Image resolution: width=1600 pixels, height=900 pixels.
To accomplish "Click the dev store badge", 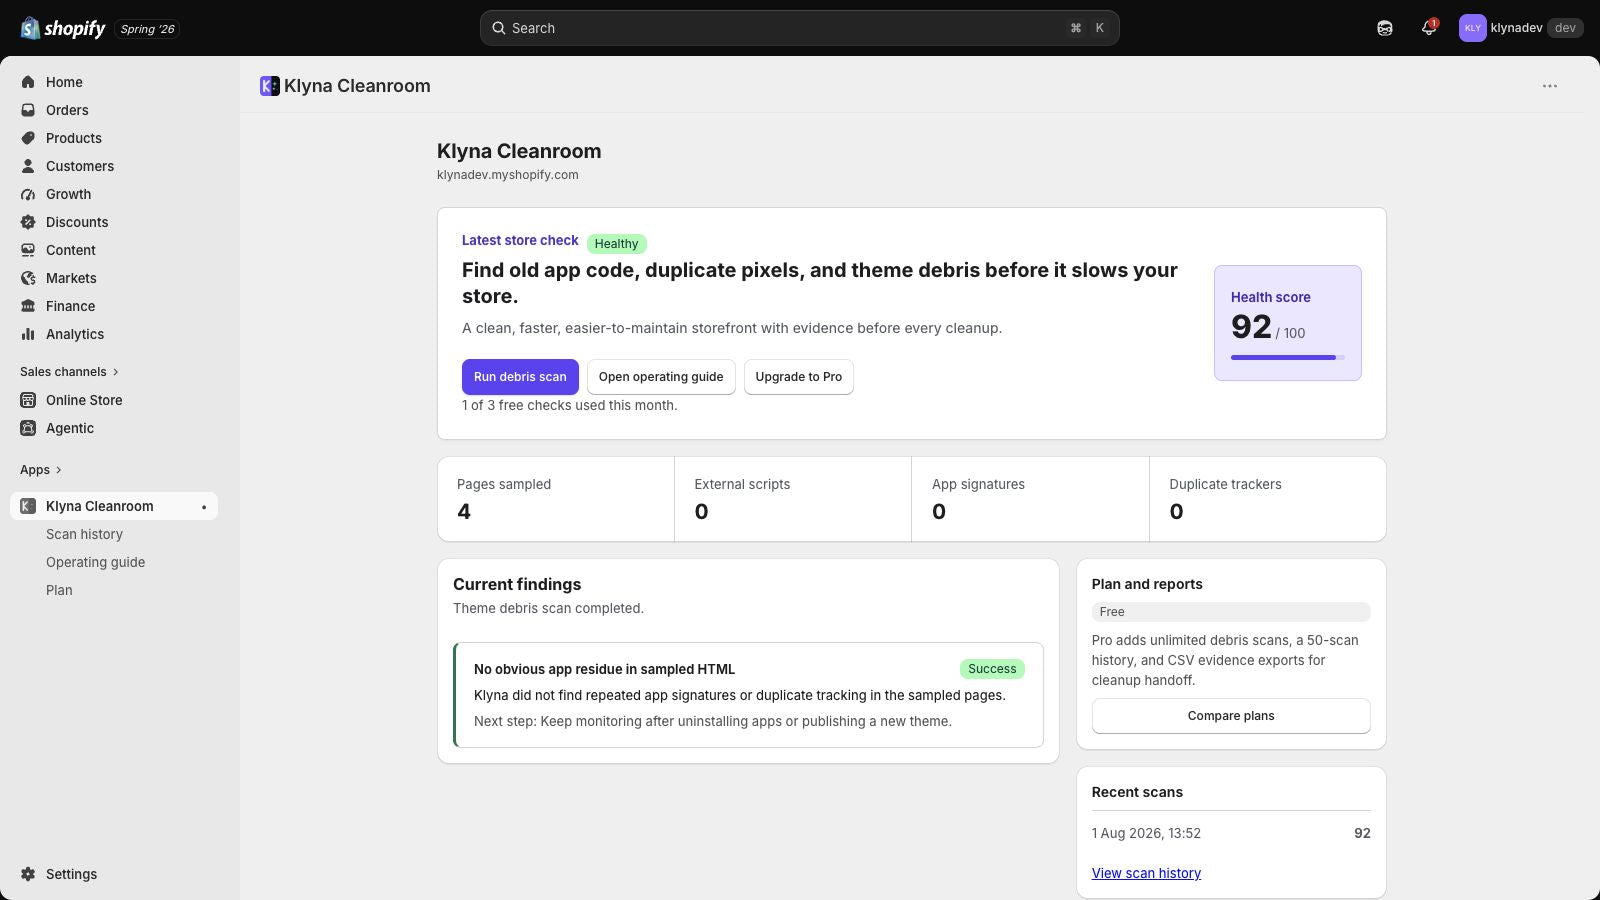I will coord(1565,28).
